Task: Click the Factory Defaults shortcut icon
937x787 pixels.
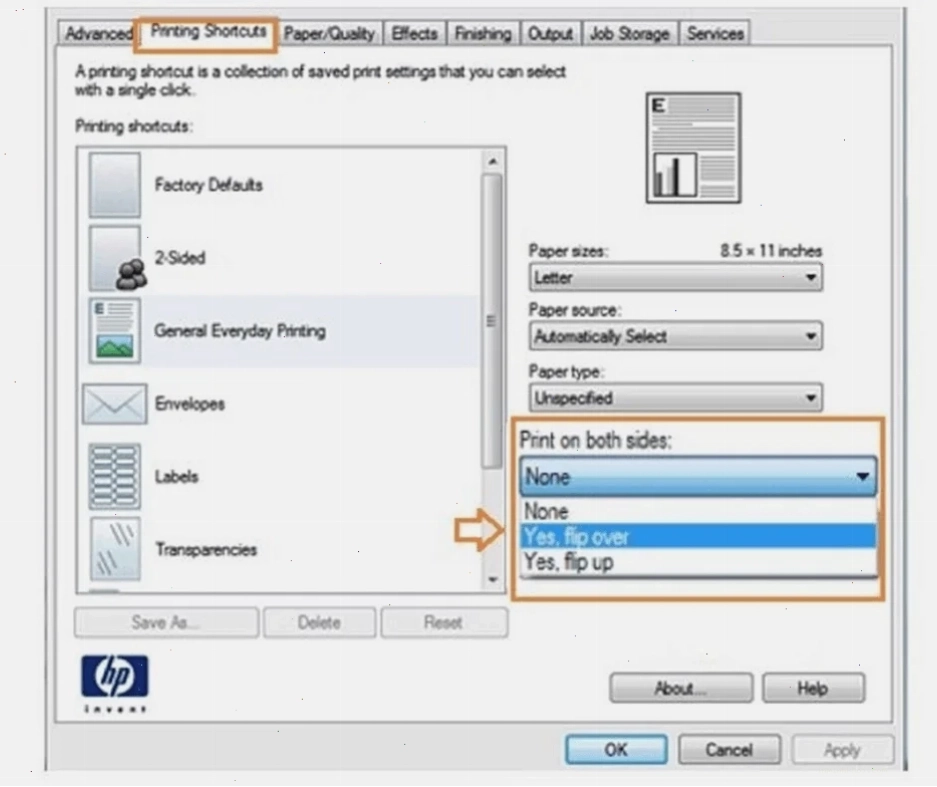Action: point(115,185)
